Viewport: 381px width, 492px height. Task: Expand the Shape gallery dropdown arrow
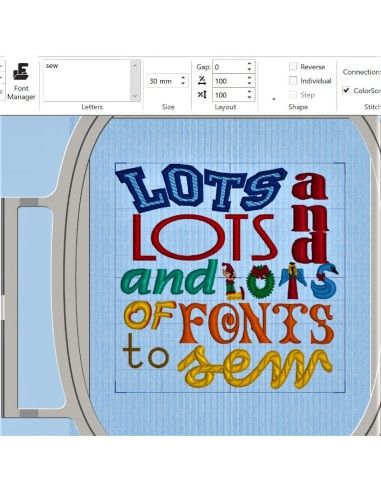tap(274, 99)
